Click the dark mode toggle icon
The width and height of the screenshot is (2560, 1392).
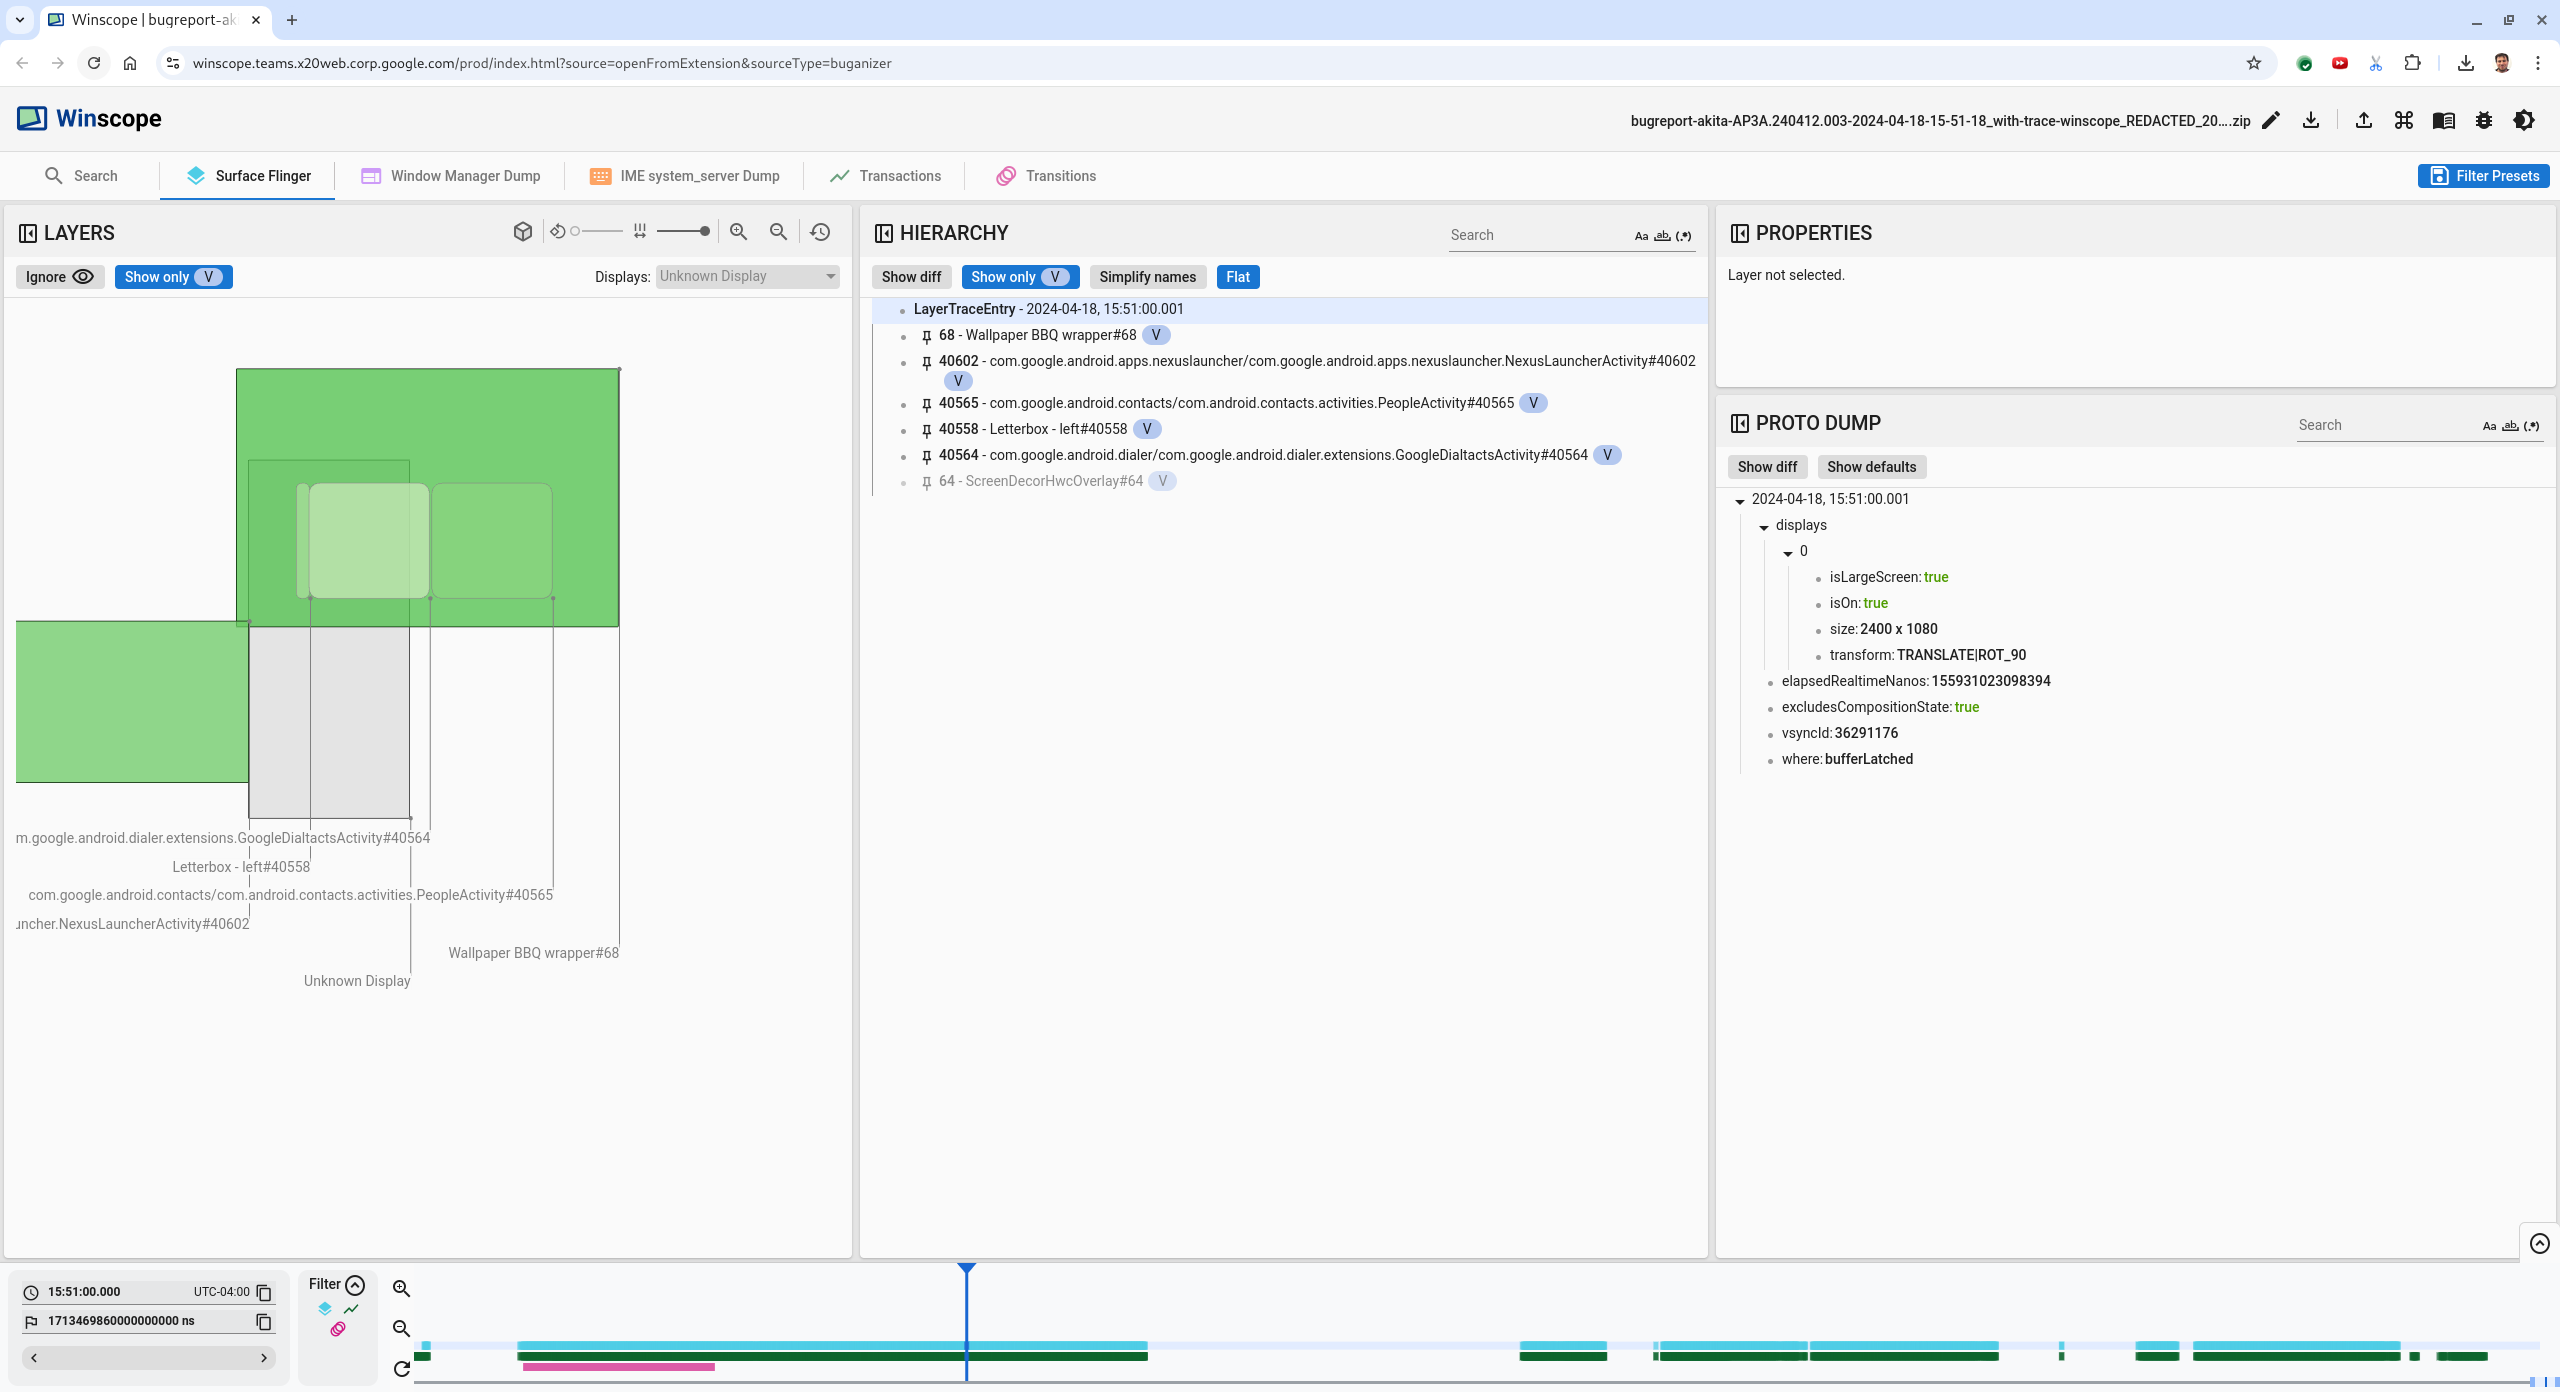coord(2524,120)
